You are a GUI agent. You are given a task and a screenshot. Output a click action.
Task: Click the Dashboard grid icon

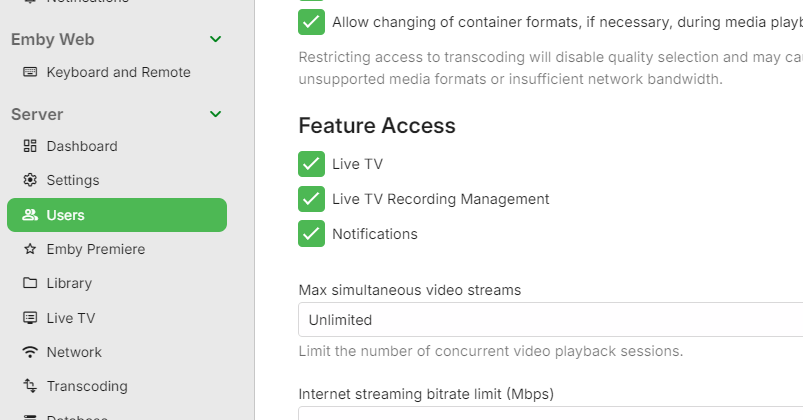pos(30,146)
